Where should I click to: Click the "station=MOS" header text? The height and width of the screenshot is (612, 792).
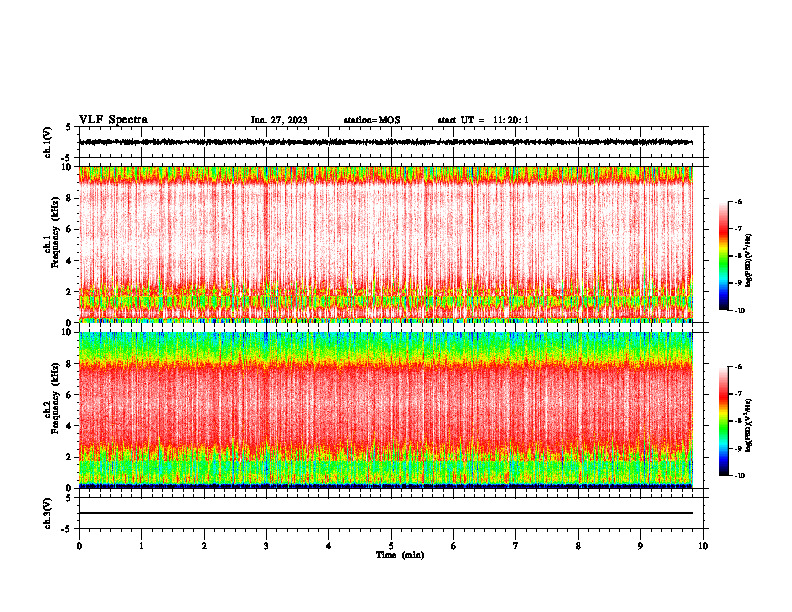(x=372, y=120)
